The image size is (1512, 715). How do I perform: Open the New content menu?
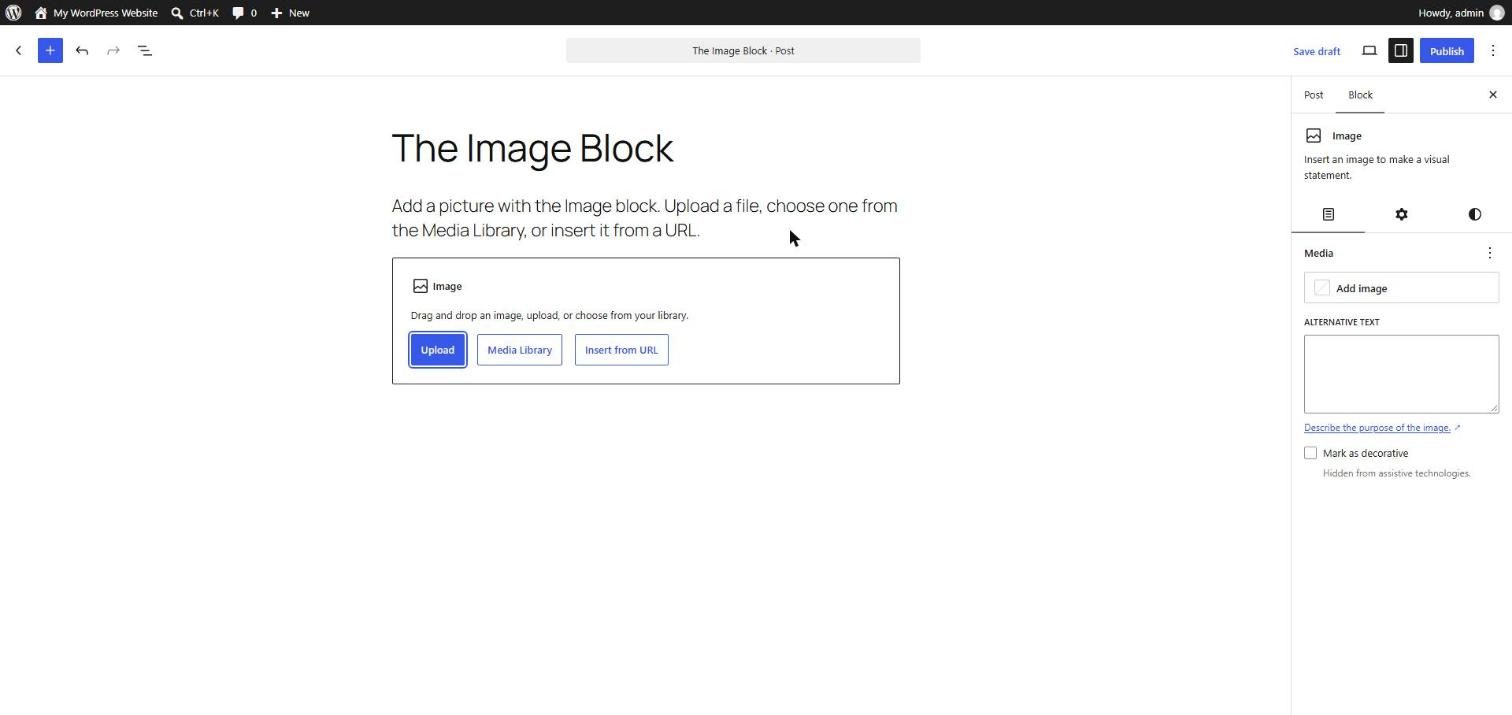(x=290, y=13)
